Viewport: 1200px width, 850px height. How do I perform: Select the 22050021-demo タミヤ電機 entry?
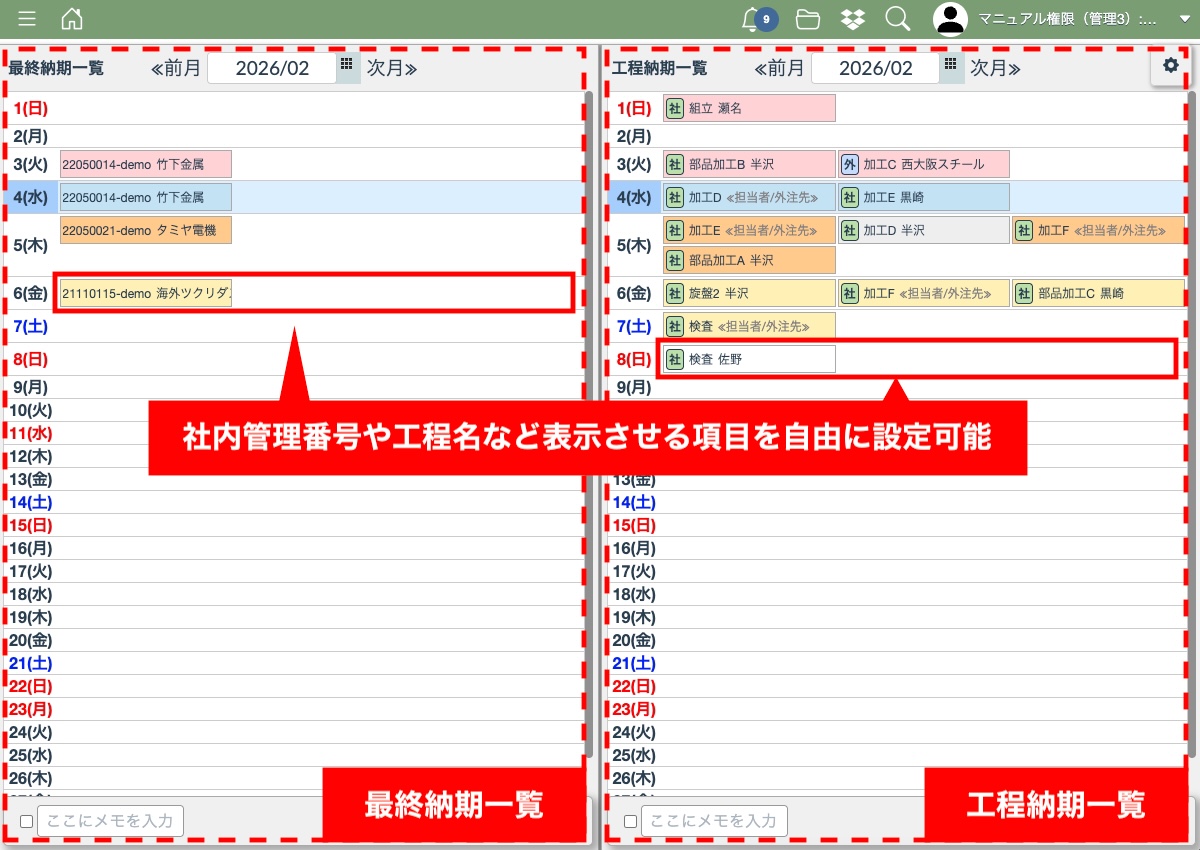pyautogui.click(x=146, y=230)
